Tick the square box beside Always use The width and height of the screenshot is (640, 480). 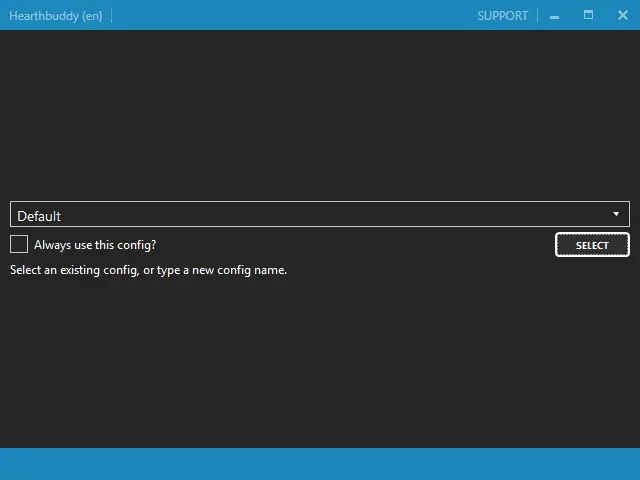19,244
